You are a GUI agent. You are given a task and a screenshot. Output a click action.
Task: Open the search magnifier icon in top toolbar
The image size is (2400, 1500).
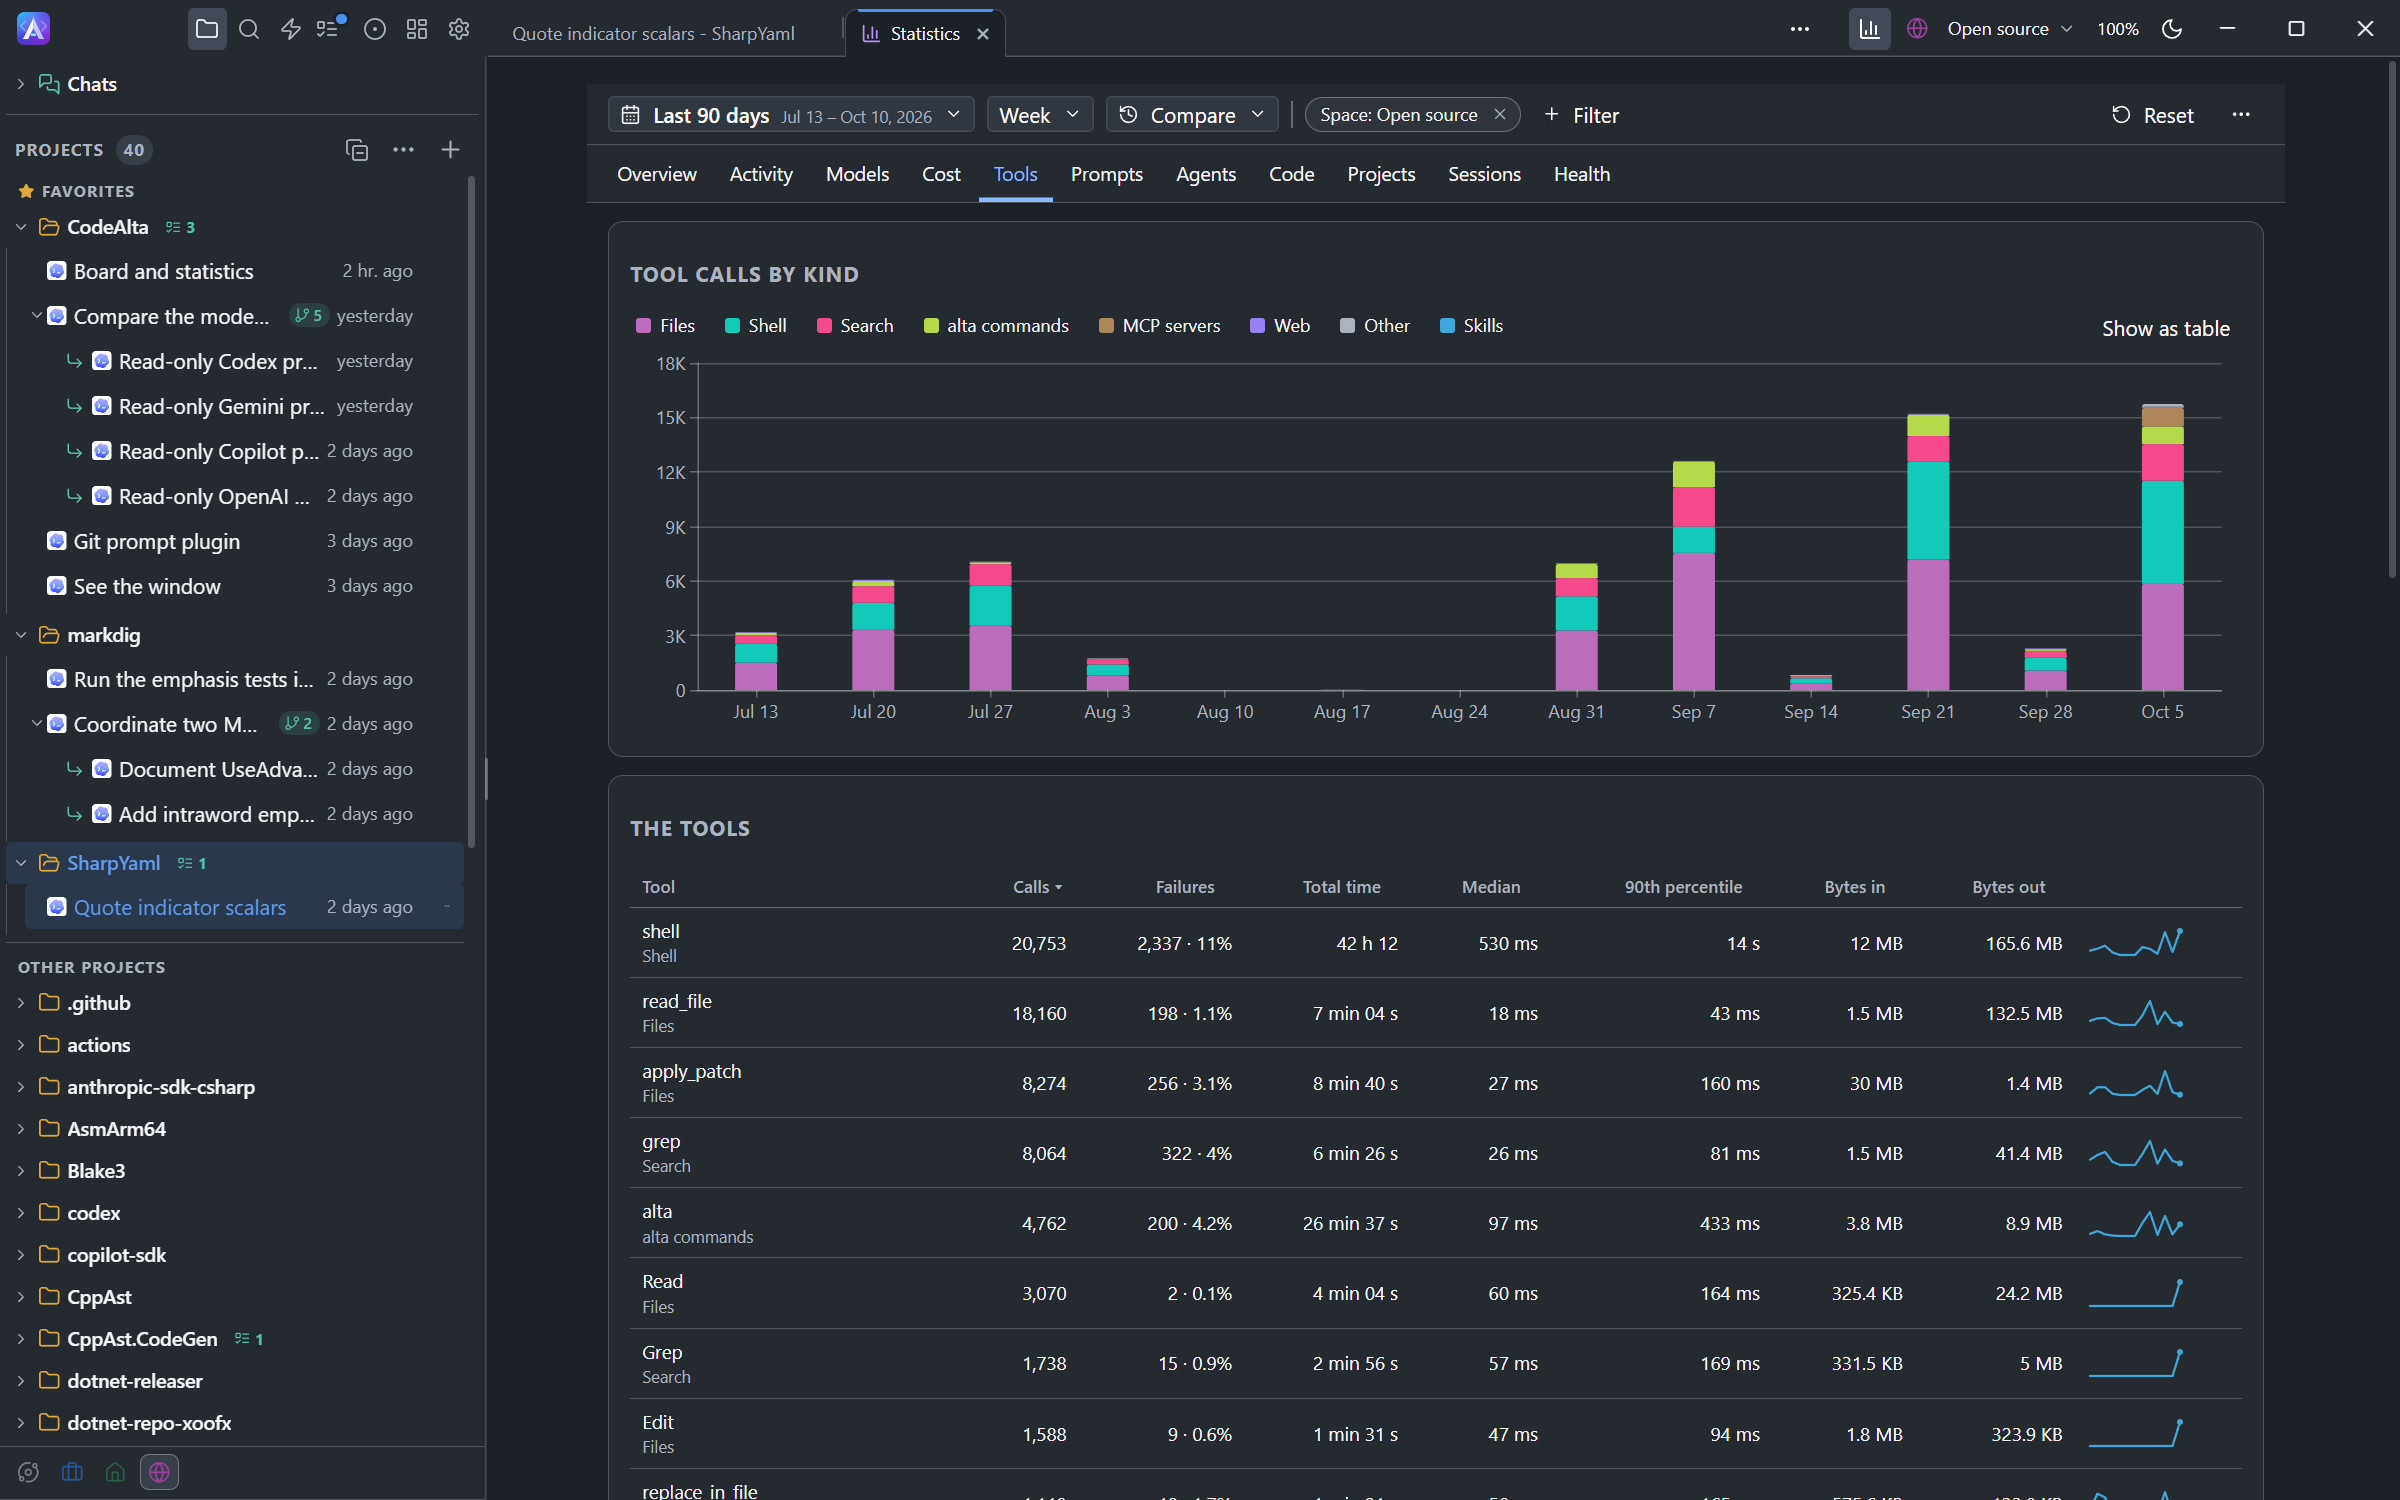click(249, 30)
